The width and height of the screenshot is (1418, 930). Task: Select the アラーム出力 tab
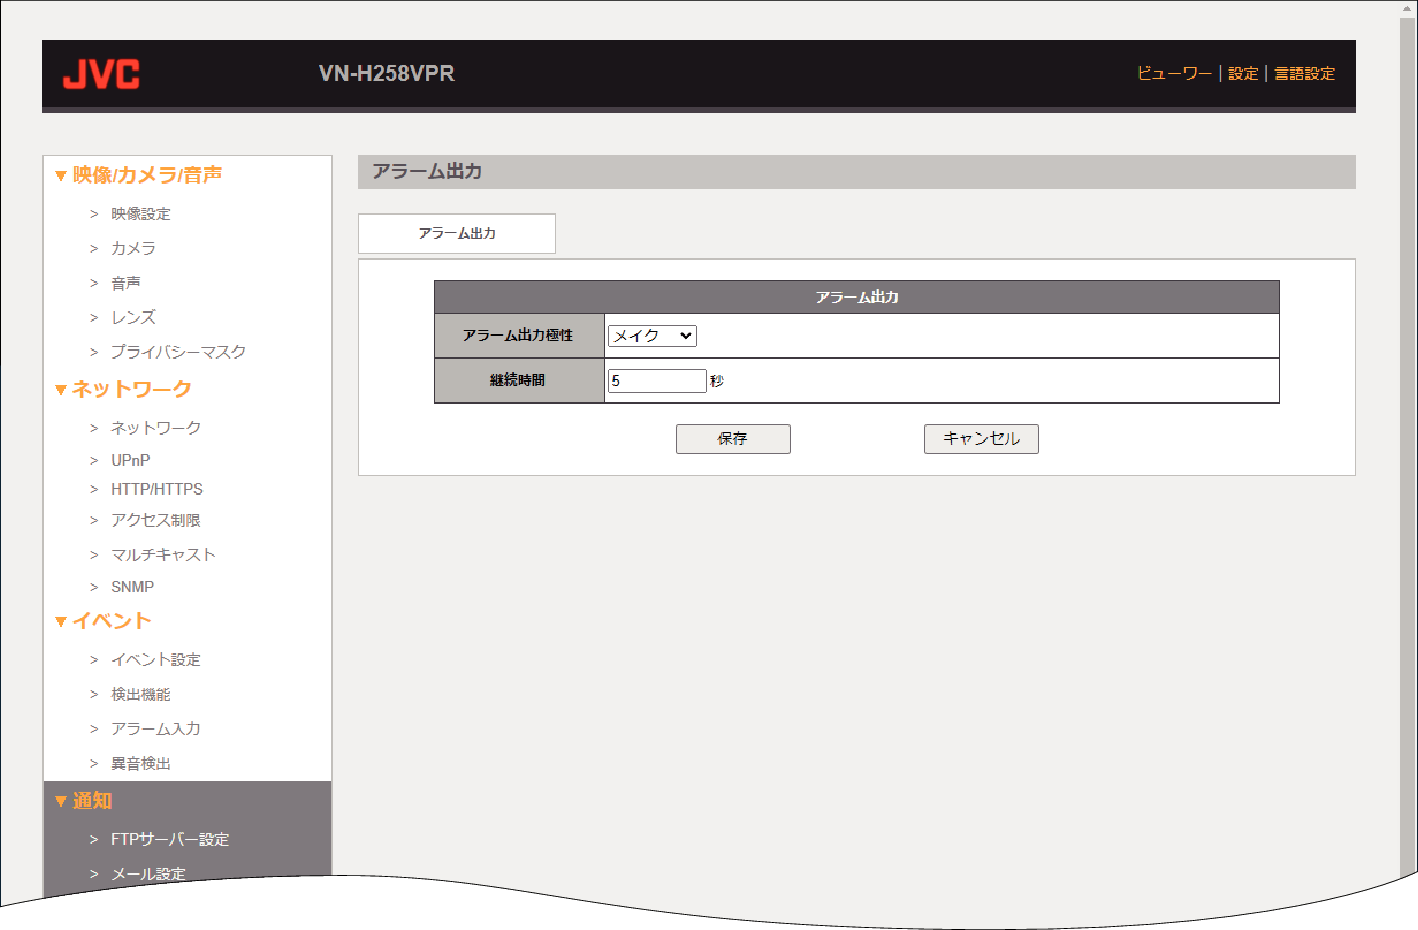coord(457,233)
